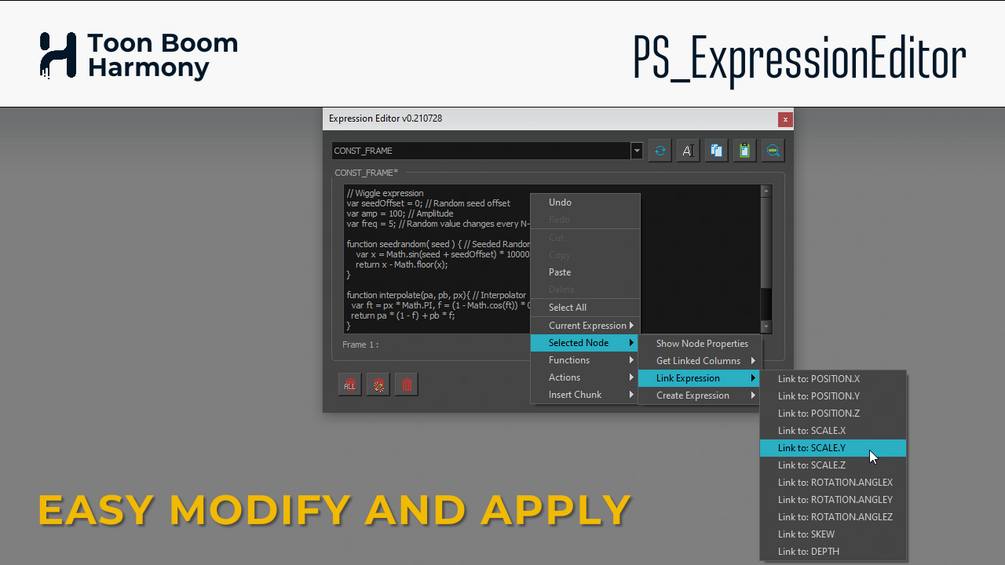This screenshot has width=1005, height=565.
Task: Open the CONST_FRAME expression dropdown arrow
Action: [636, 151]
